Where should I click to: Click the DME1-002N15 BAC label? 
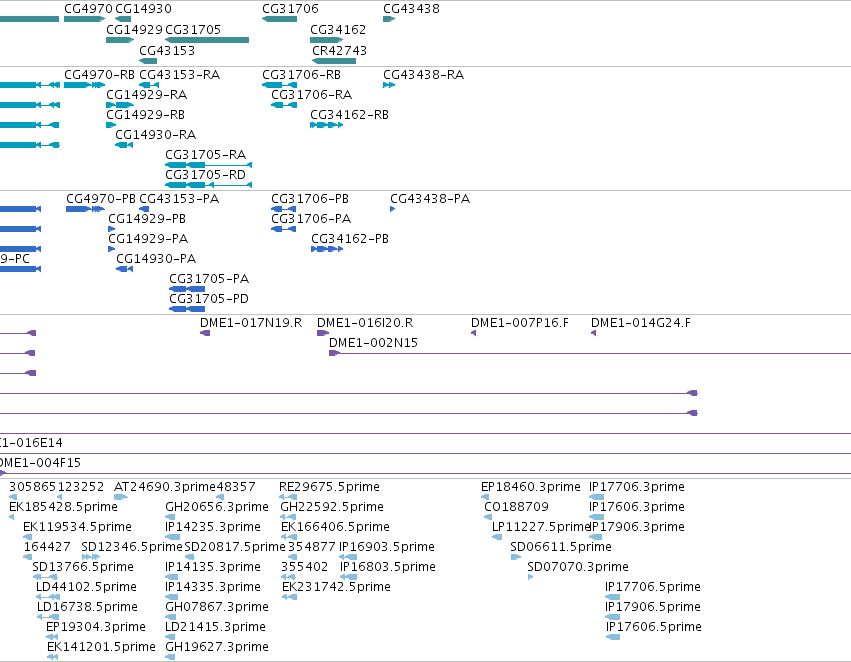[x=373, y=342]
